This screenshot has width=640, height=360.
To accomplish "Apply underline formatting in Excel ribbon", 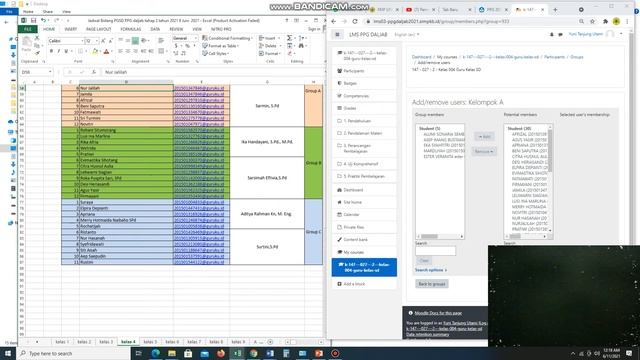I will click(66, 51).
